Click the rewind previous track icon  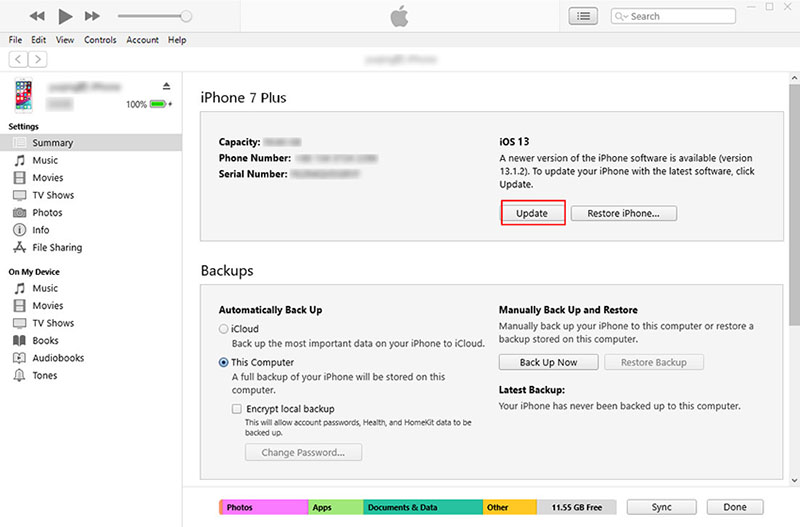37,16
